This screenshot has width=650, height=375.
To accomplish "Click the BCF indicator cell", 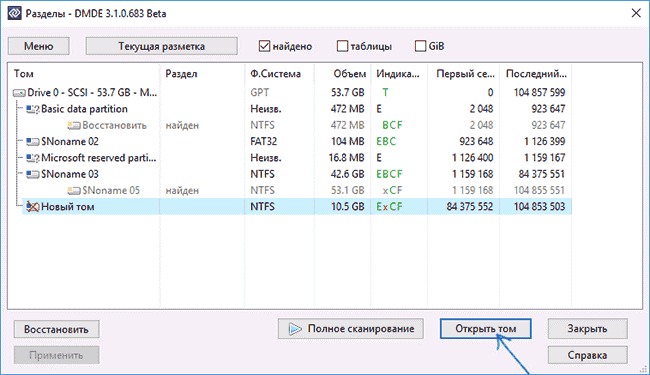I will pos(392,125).
